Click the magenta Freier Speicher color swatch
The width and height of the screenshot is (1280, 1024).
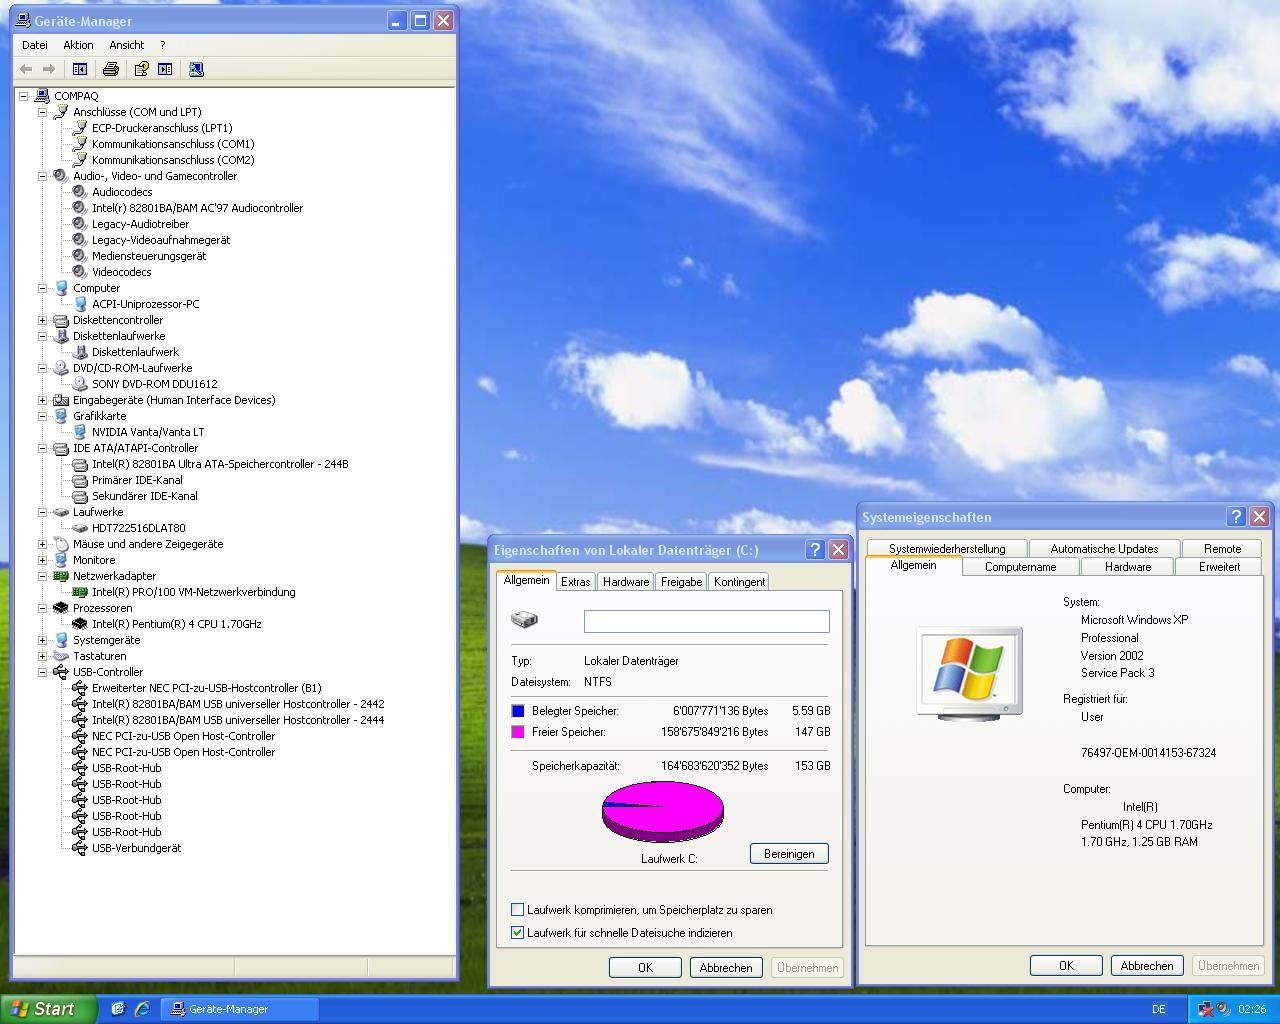pos(518,732)
